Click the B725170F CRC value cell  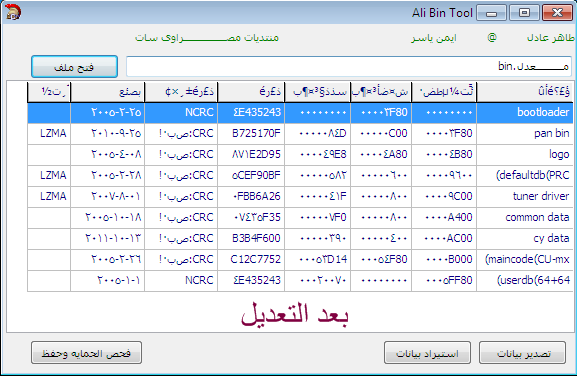(251, 133)
